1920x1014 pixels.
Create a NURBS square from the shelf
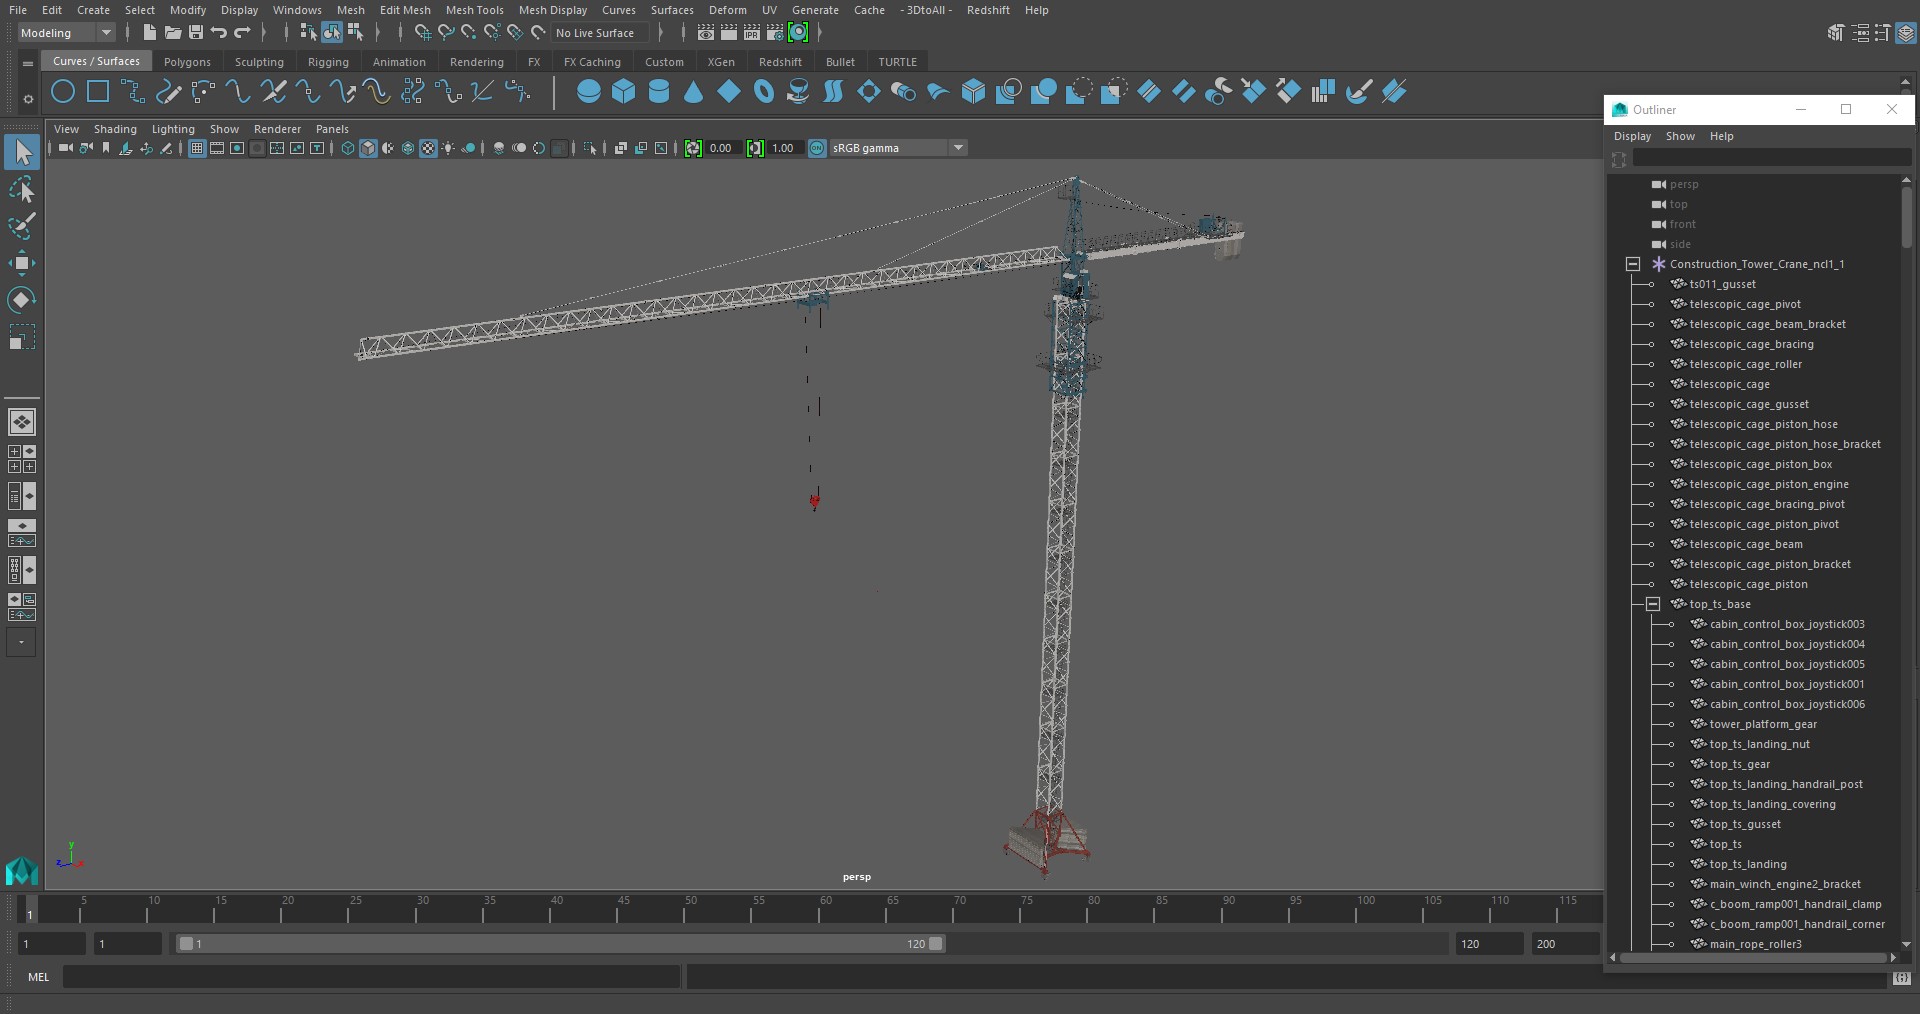pos(98,92)
